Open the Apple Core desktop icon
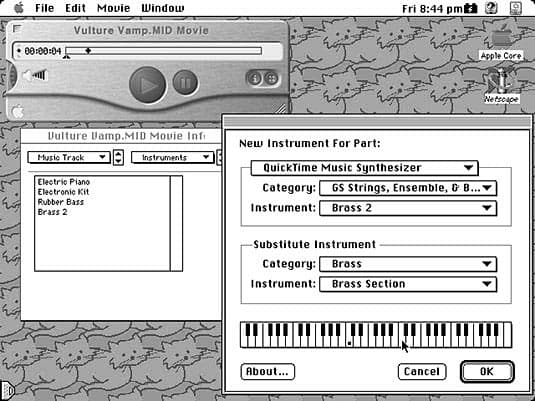The image size is (535, 401). pos(501,44)
